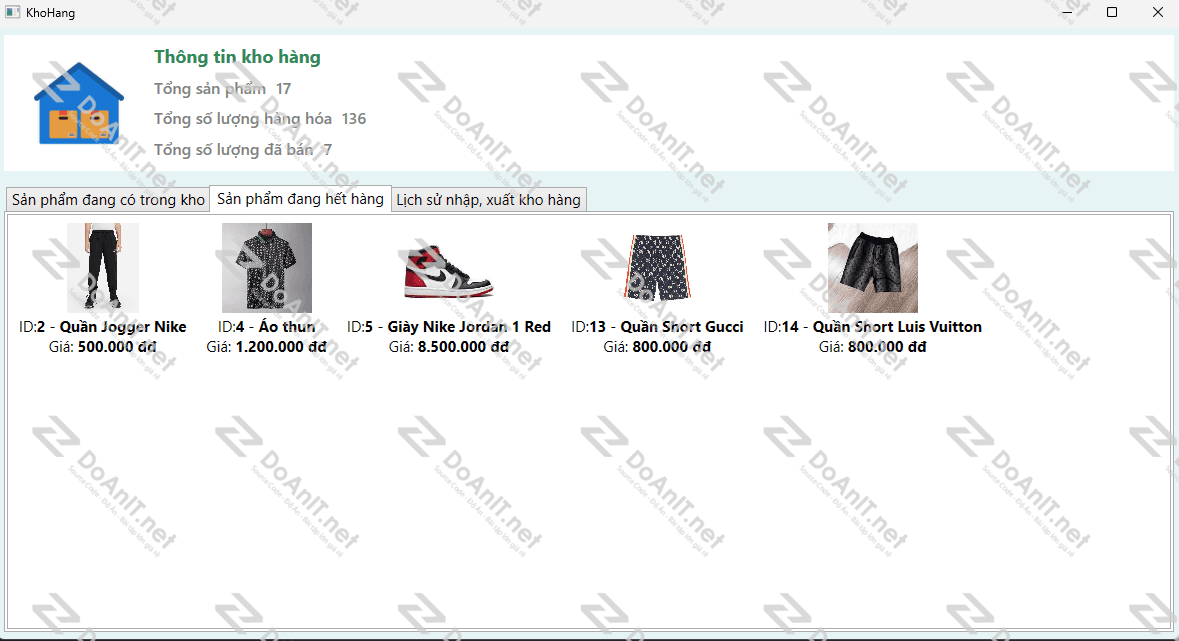Switch to 'Lịch sử nhập, xuất kho hàng' tab

488,199
